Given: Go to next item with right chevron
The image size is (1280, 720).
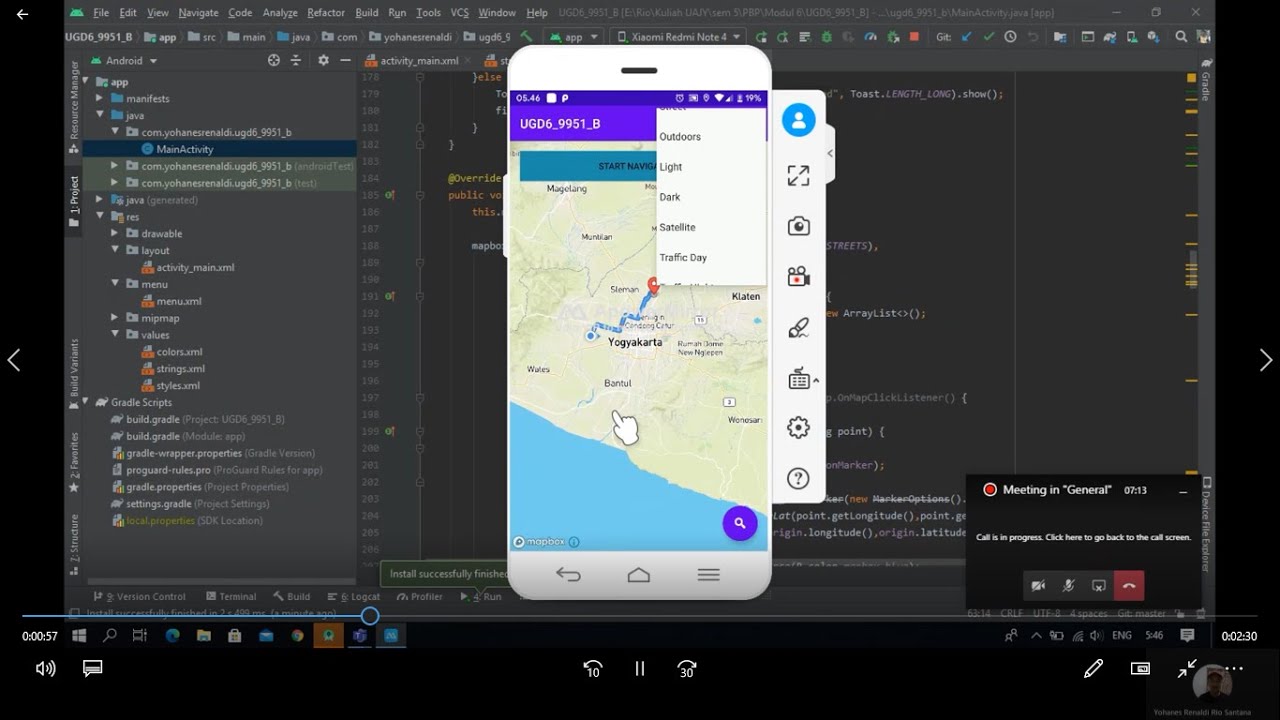Looking at the screenshot, I should pyautogui.click(x=1266, y=360).
